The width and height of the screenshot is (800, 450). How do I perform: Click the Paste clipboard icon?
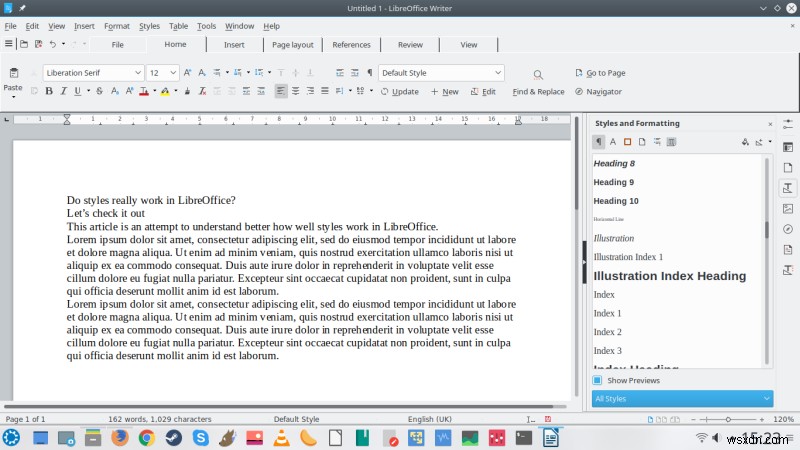[x=14, y=73]
